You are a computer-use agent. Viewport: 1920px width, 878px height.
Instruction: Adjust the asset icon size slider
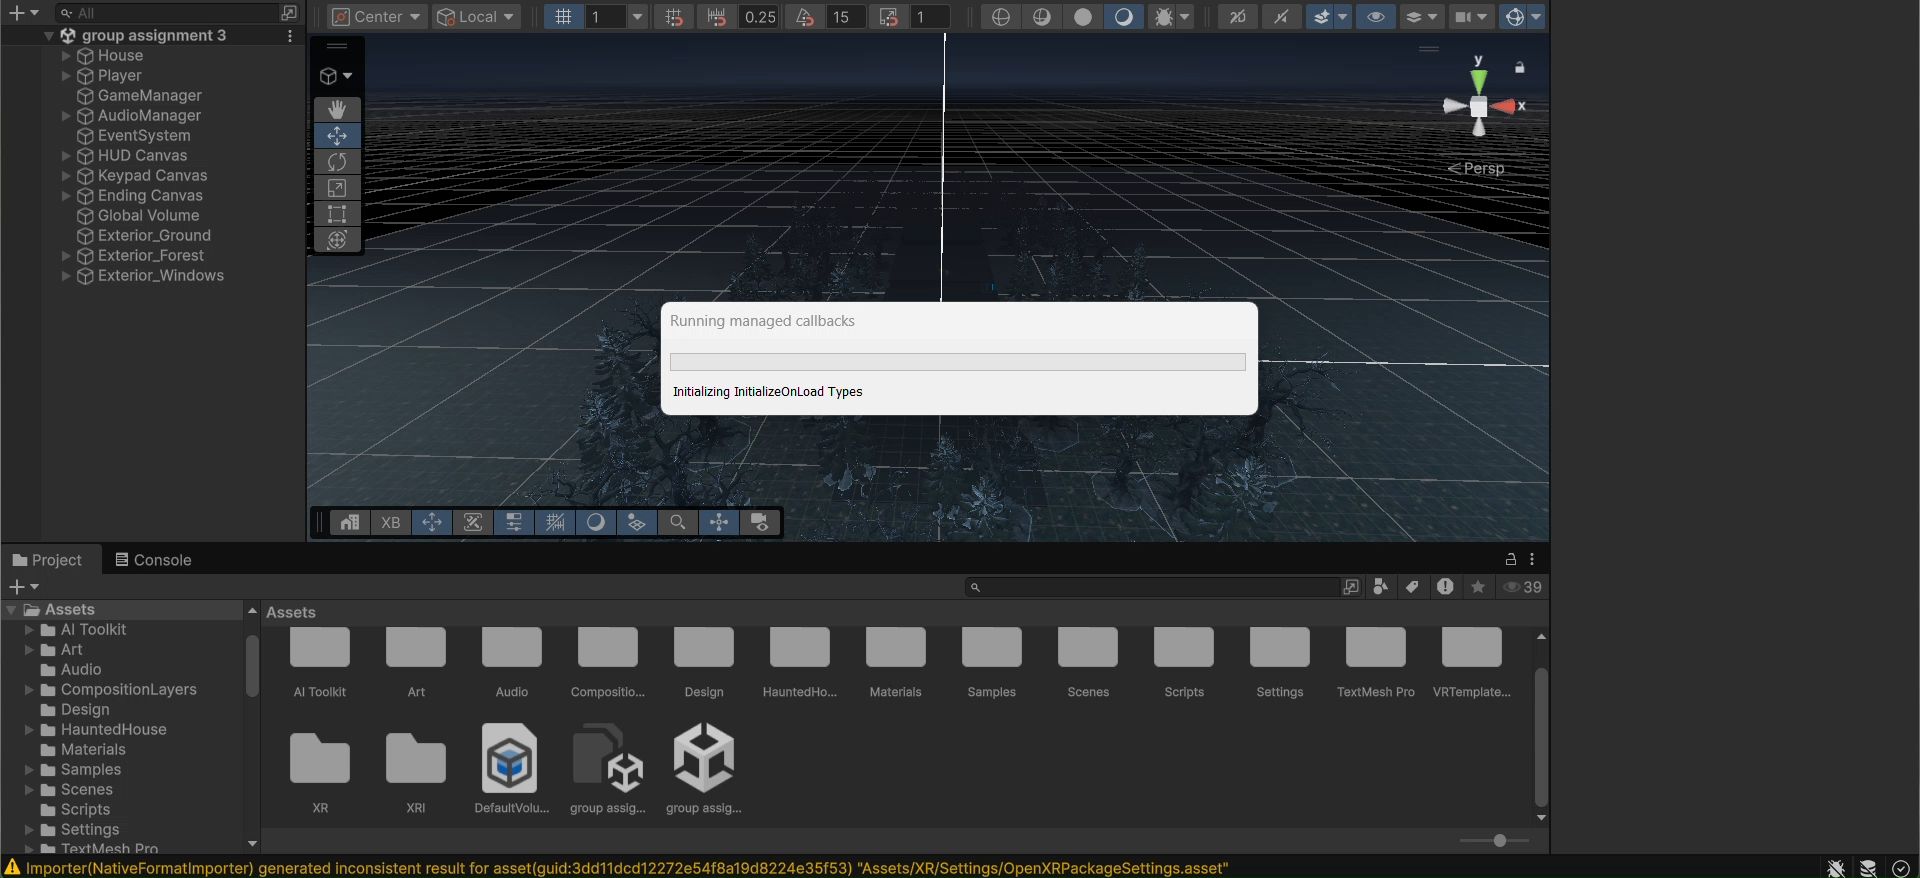[1499, 841]
